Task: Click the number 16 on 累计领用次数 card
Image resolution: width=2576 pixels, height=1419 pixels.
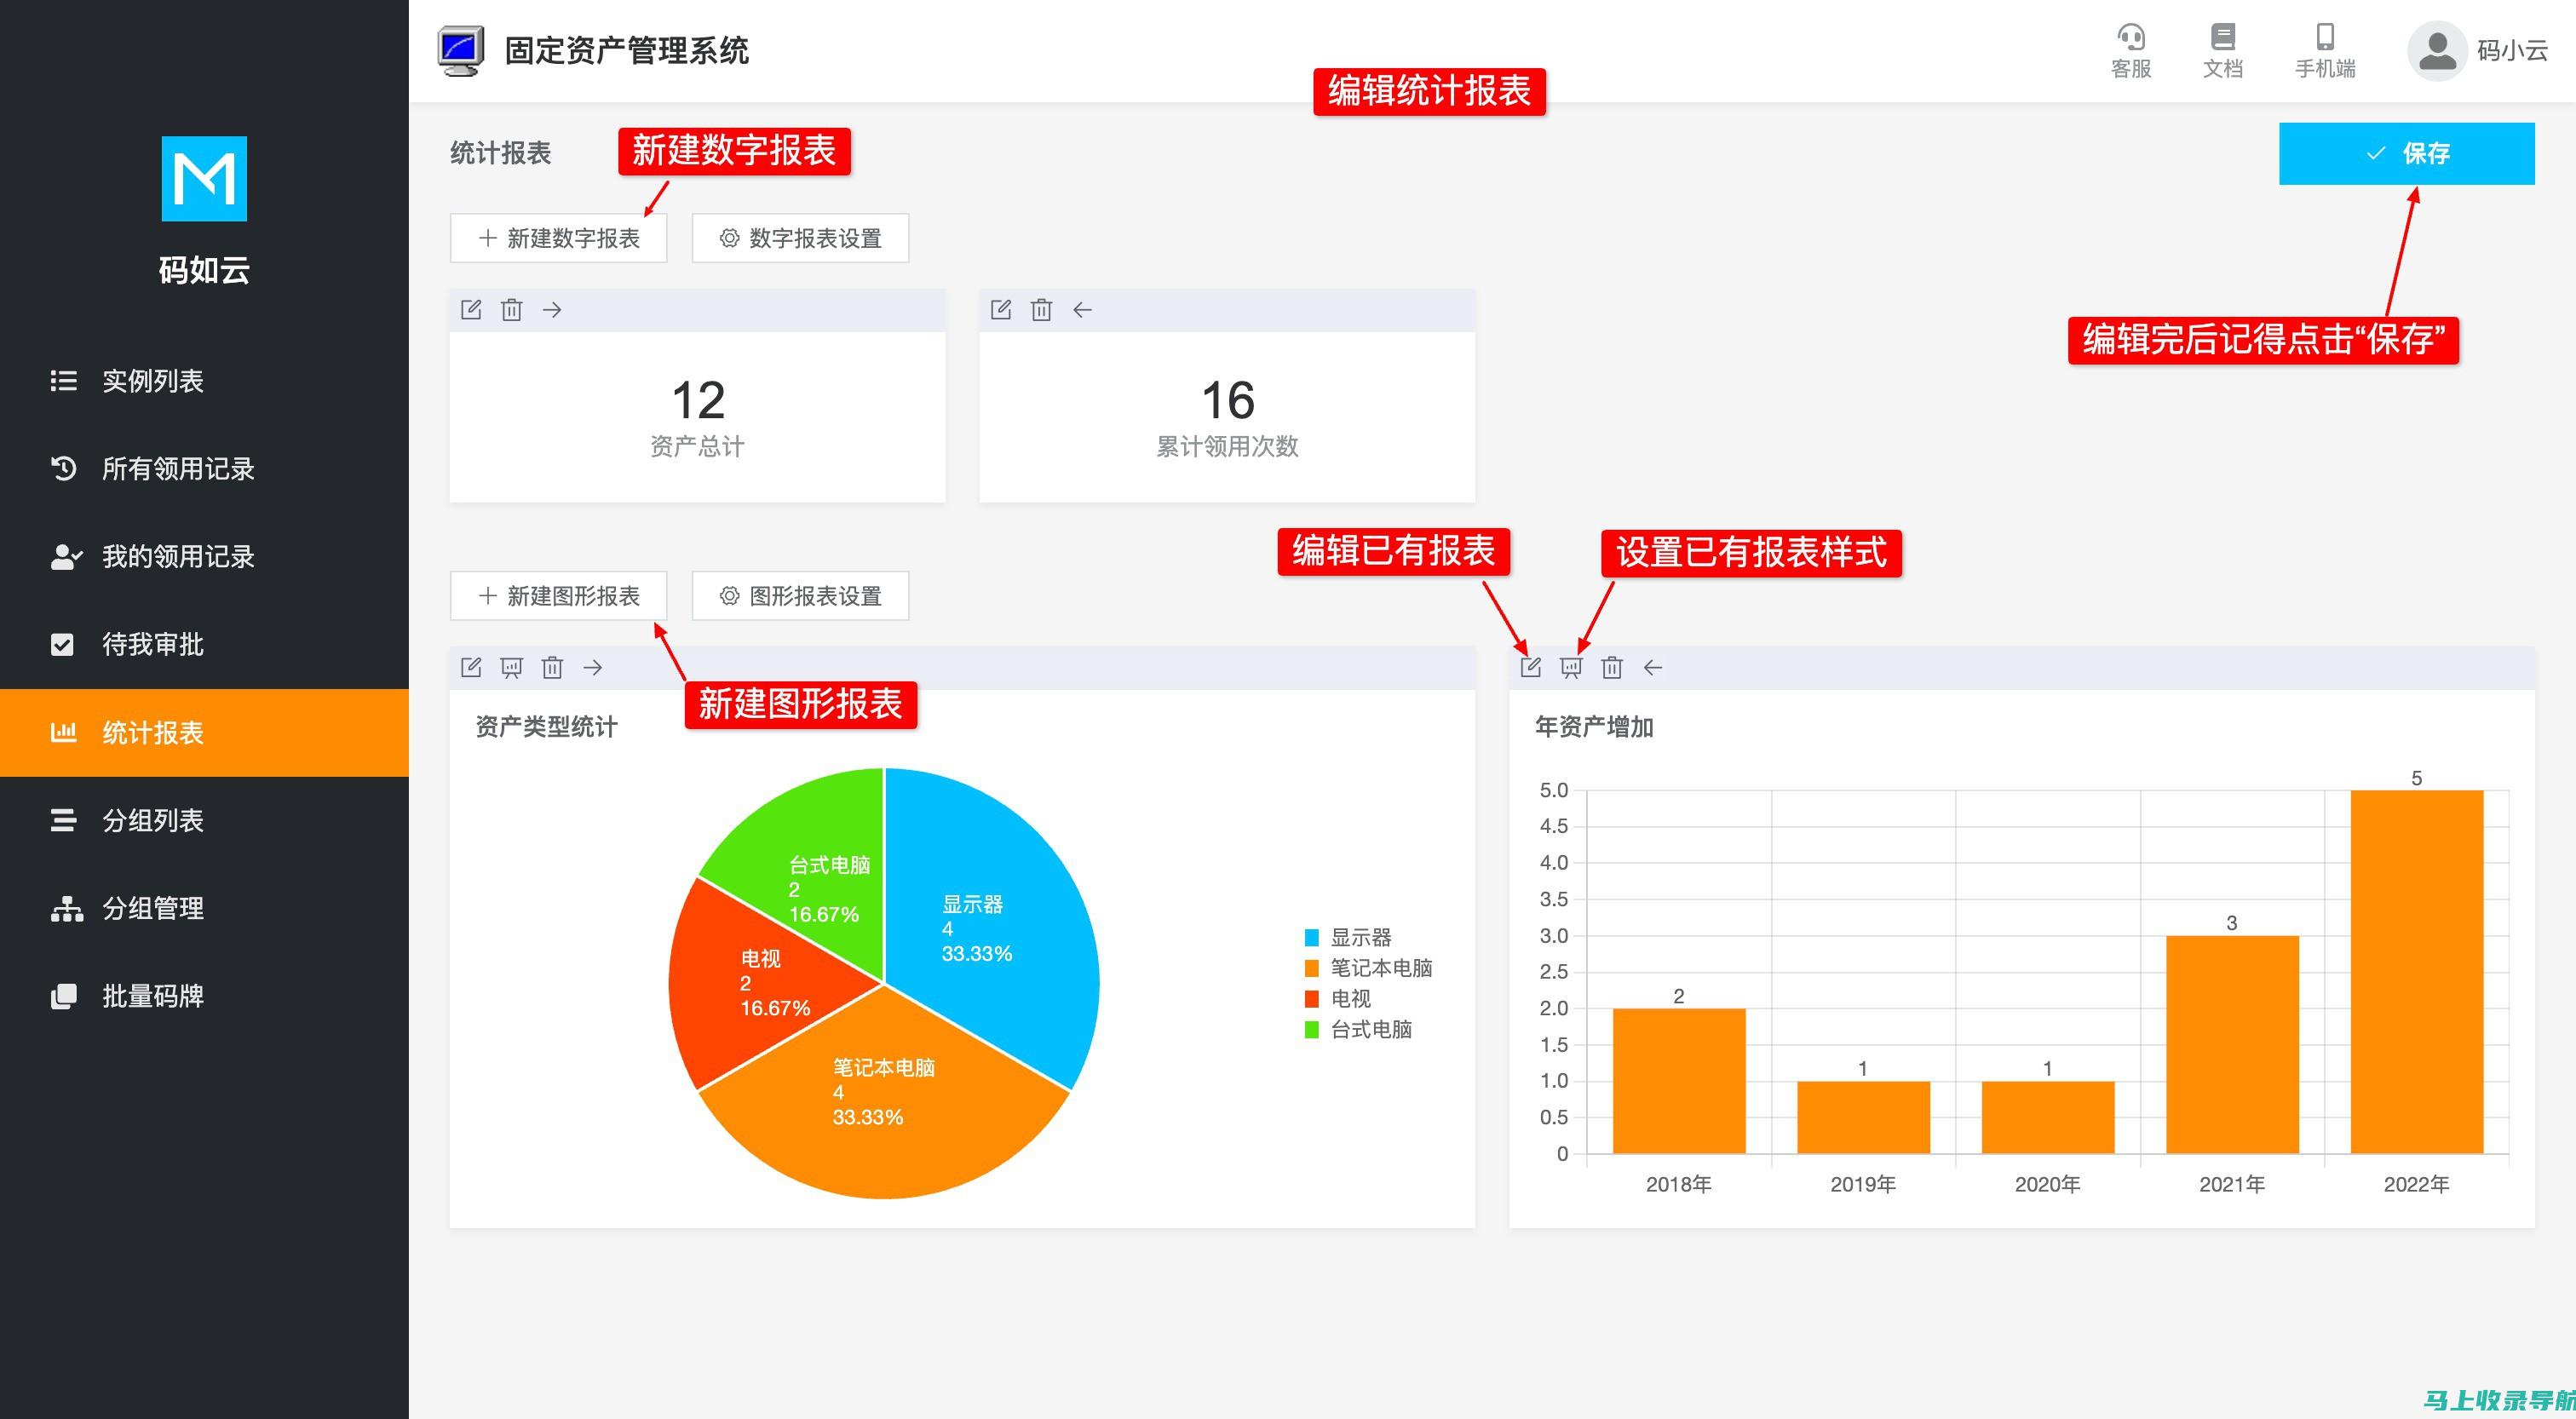Action: point(1228,401)
